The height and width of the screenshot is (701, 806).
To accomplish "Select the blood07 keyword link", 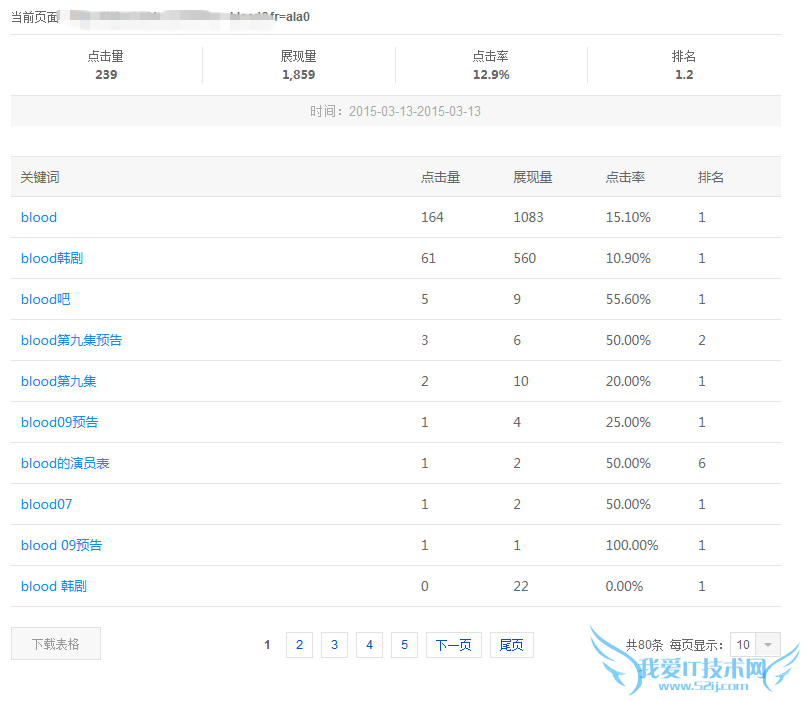I will pyautogui.click(x=47, y=504).
